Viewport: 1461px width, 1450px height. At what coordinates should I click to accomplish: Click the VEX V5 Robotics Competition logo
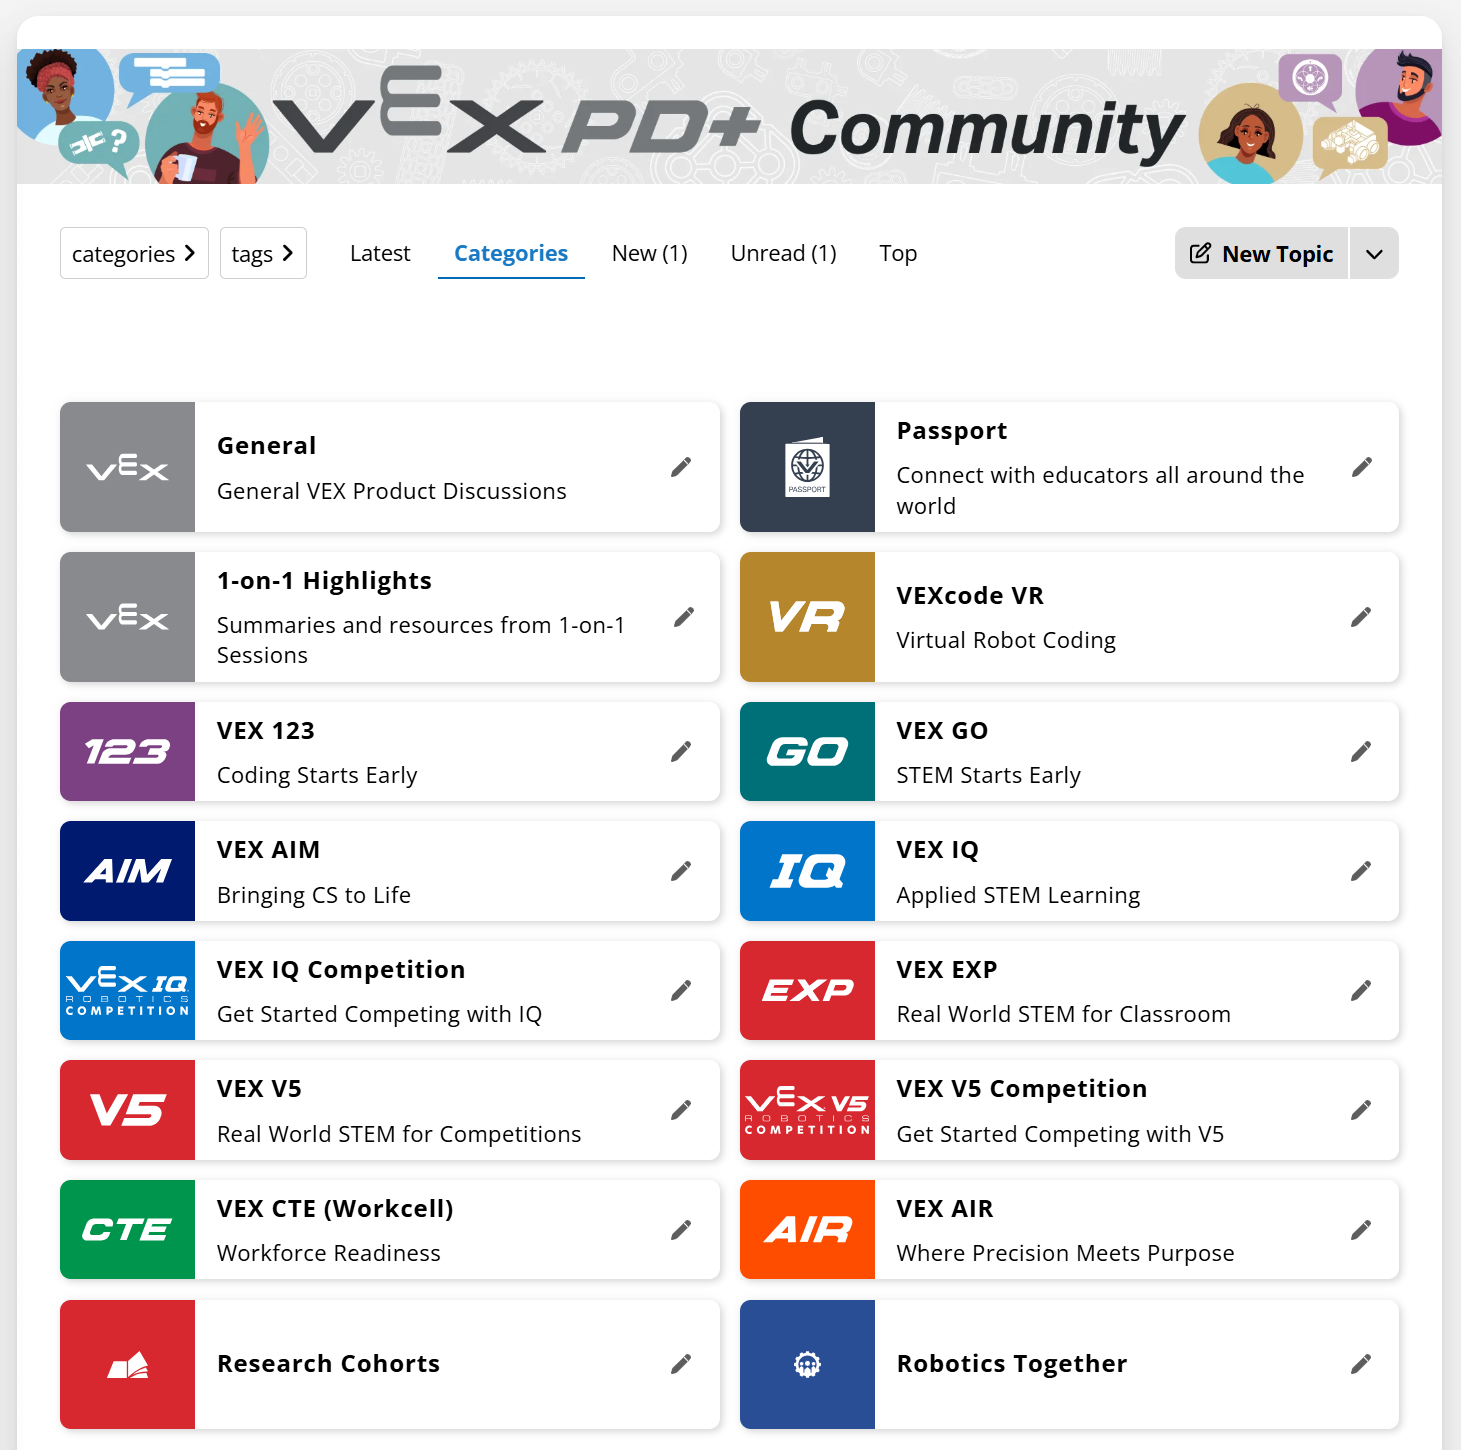pyautogui.click(x=807, y=1110)
